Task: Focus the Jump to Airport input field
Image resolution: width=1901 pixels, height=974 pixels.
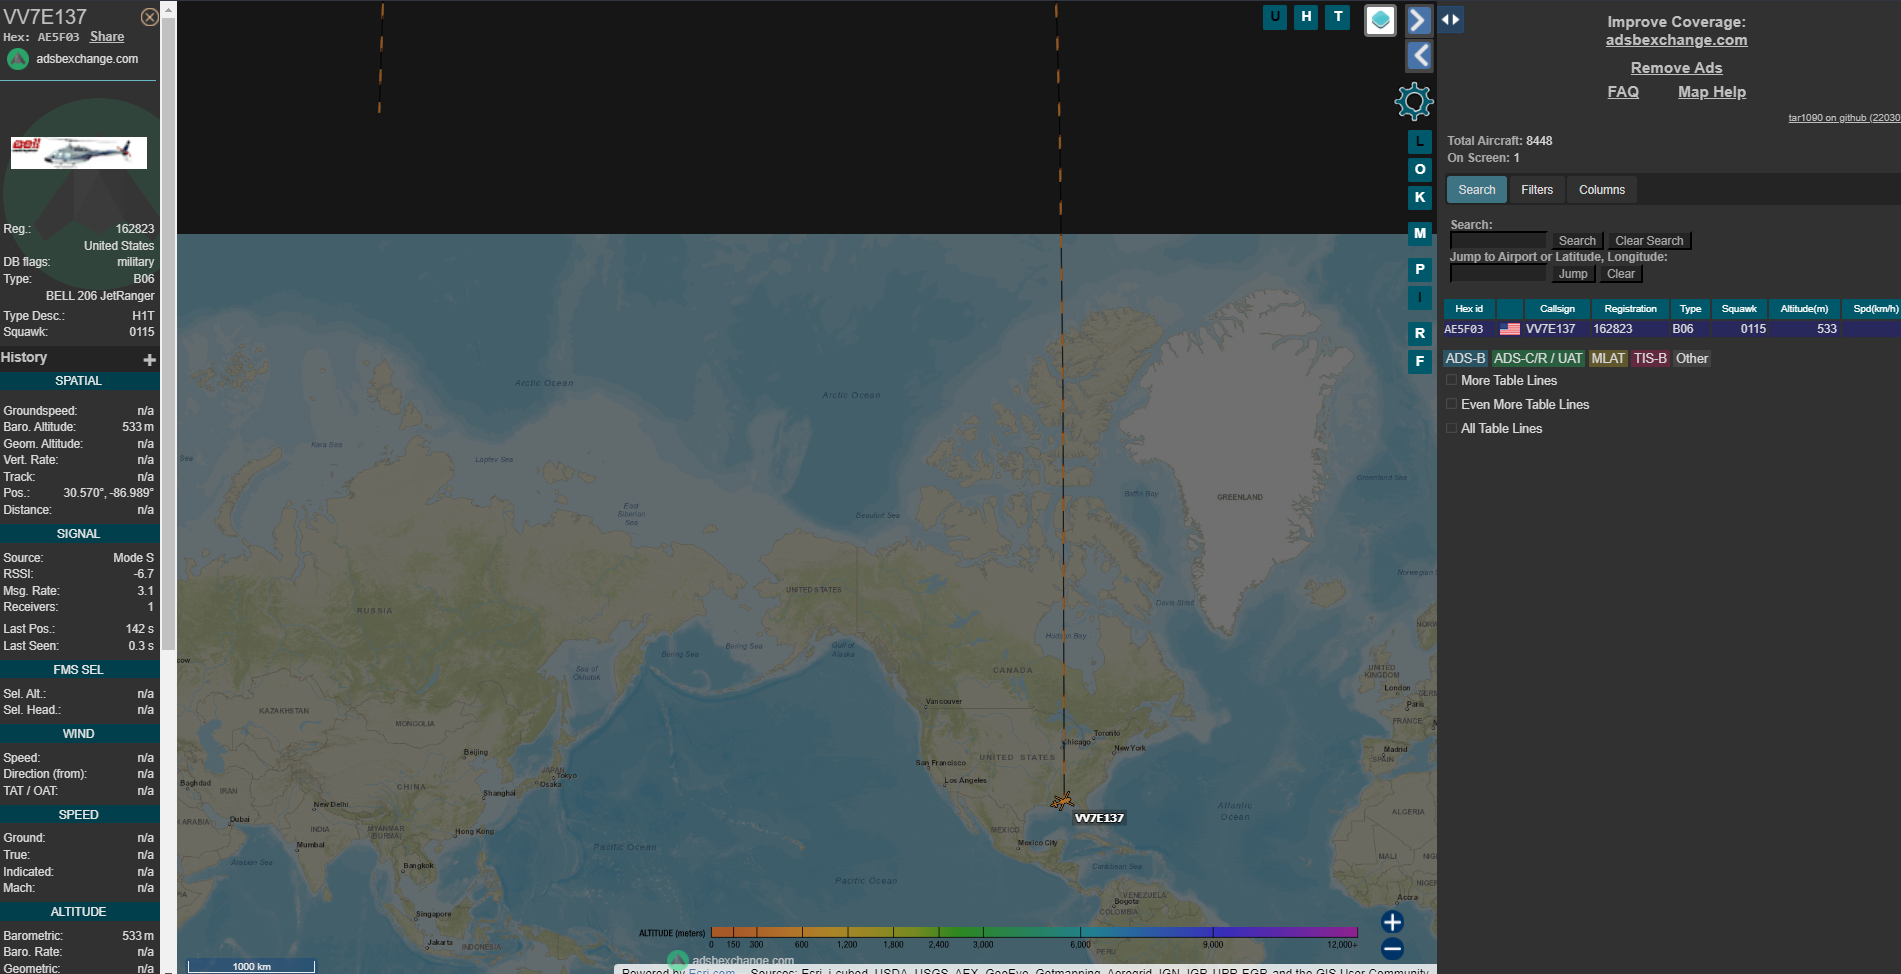Action: pos(1498,274)
